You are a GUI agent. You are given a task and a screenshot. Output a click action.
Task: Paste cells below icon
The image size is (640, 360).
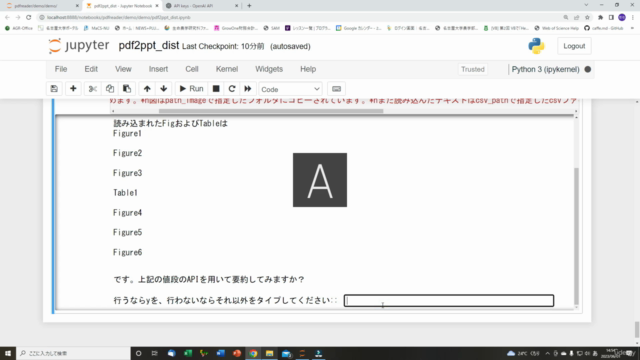coord(127,89)
